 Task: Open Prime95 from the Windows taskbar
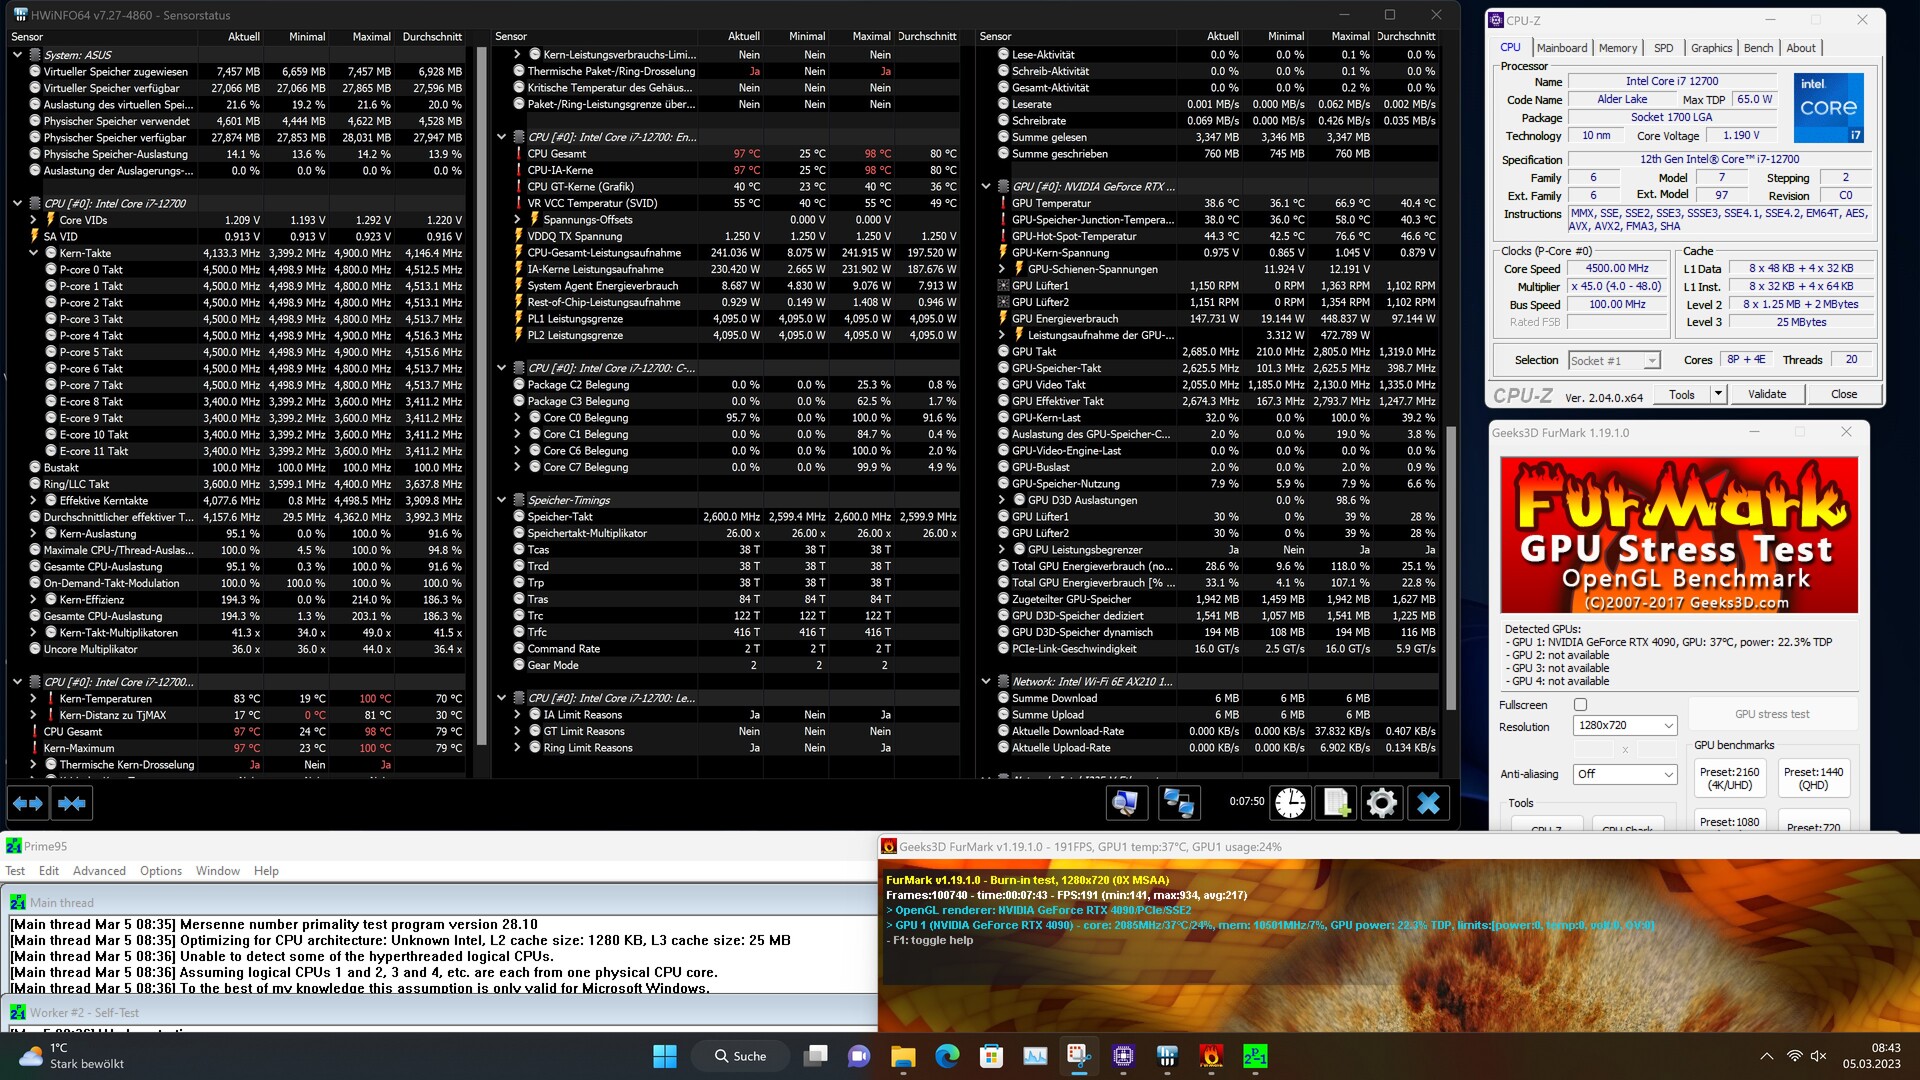coord(1255,1056)
